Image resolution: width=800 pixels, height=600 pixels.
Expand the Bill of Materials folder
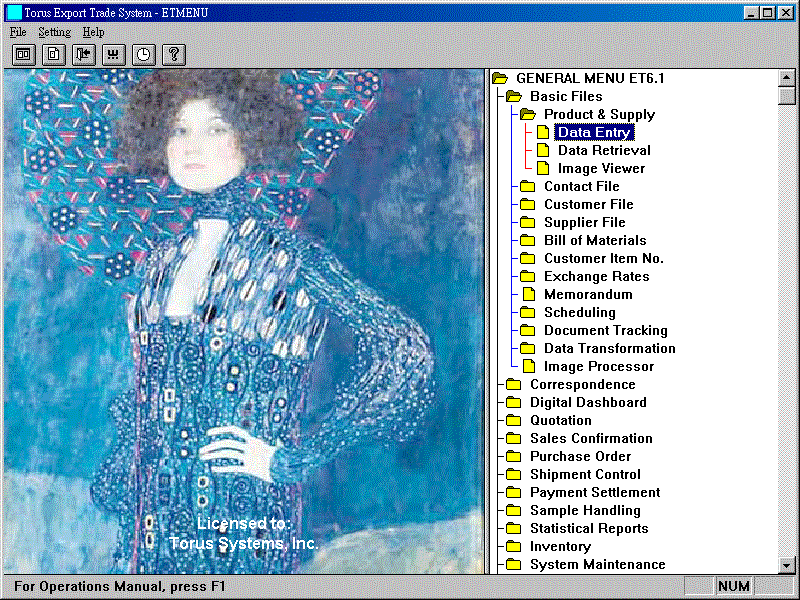pos(528,241)
